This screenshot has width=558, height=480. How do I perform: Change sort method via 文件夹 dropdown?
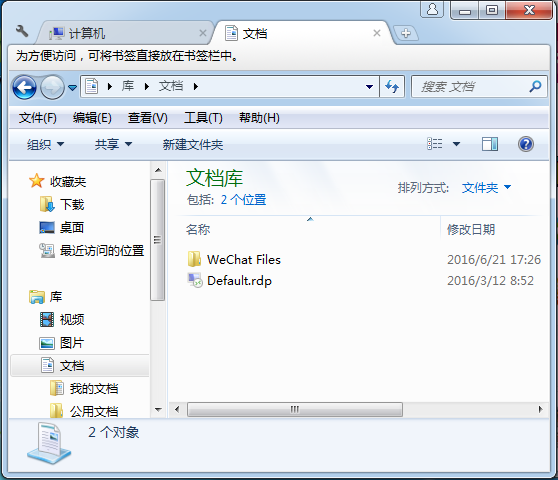(486, 188)
